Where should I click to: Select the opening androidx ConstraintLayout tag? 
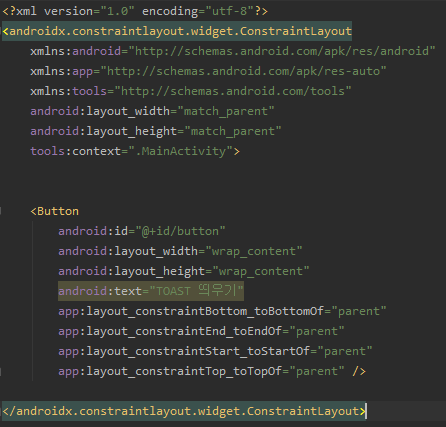(177, 31)
